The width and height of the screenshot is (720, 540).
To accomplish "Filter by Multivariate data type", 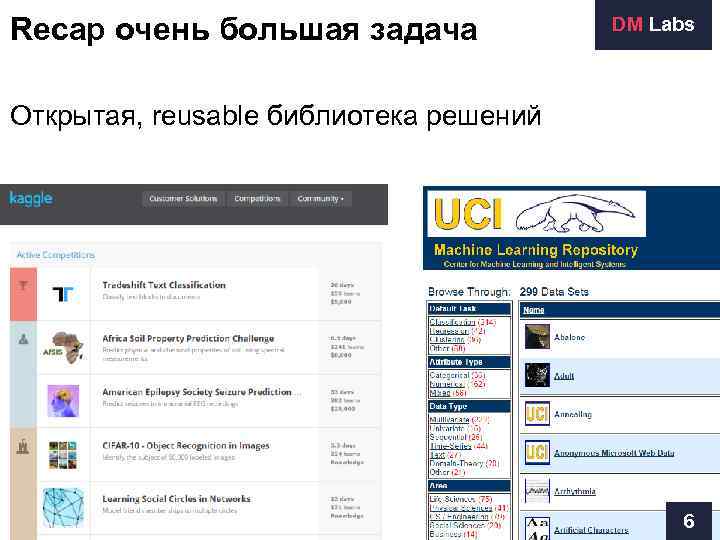I will tap(450, 419).
